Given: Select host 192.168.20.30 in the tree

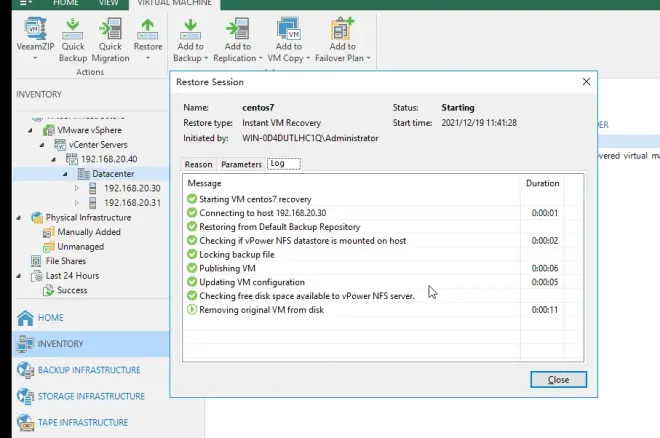Looking at the screenshot, I should coord(132,188).
